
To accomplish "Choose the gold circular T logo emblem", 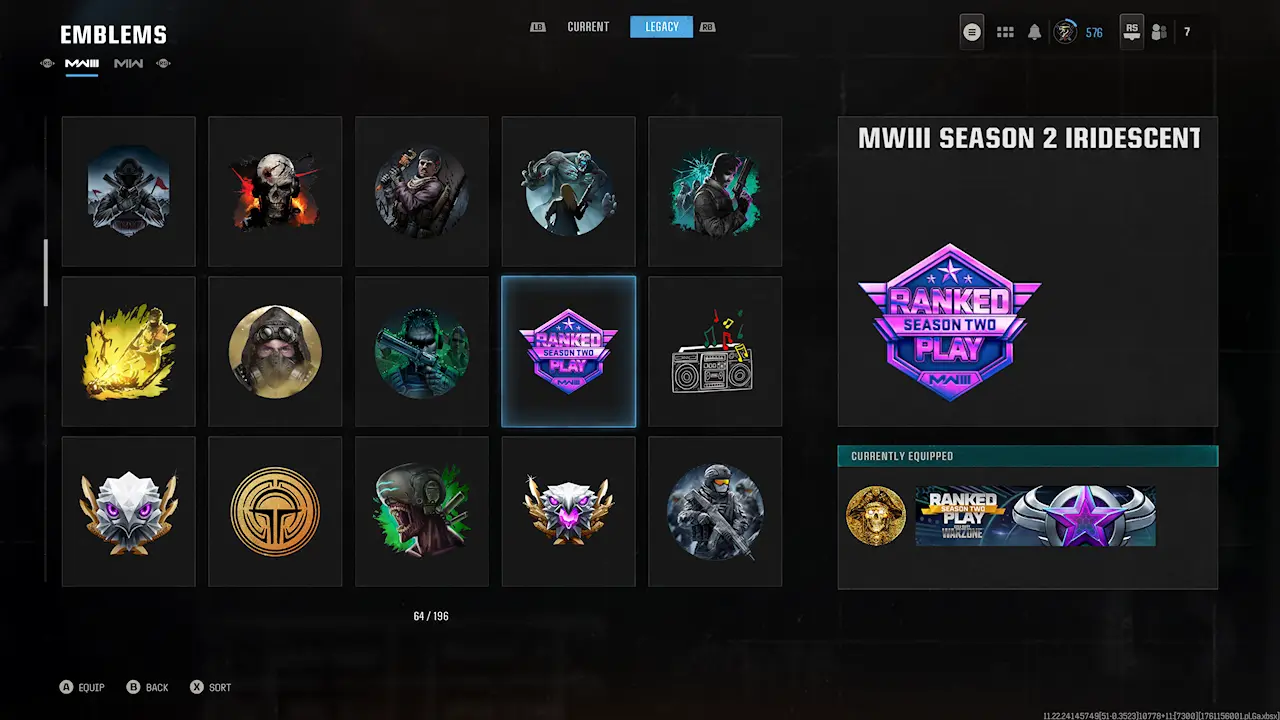I will [x=275, y=511].
